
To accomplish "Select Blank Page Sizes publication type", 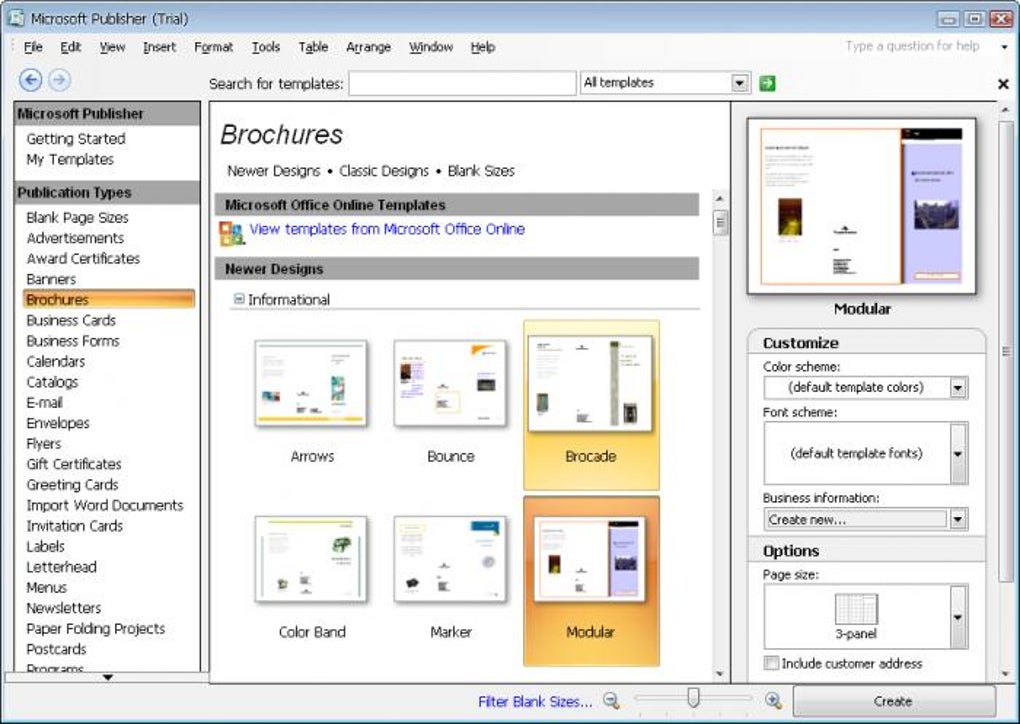I will tap(77, 217).
